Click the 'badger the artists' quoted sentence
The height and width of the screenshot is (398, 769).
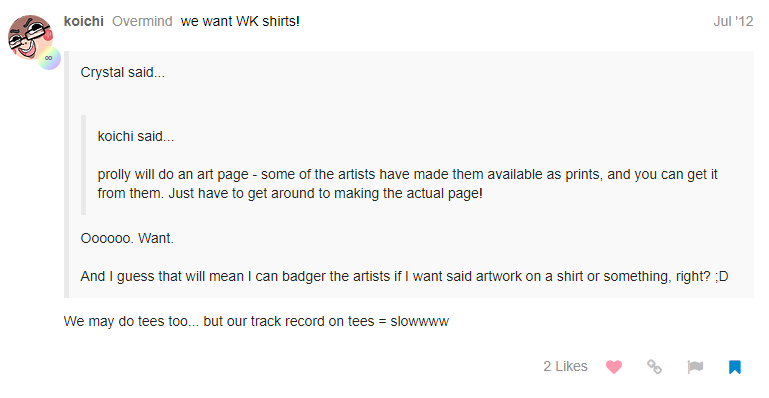pos(404,276)
